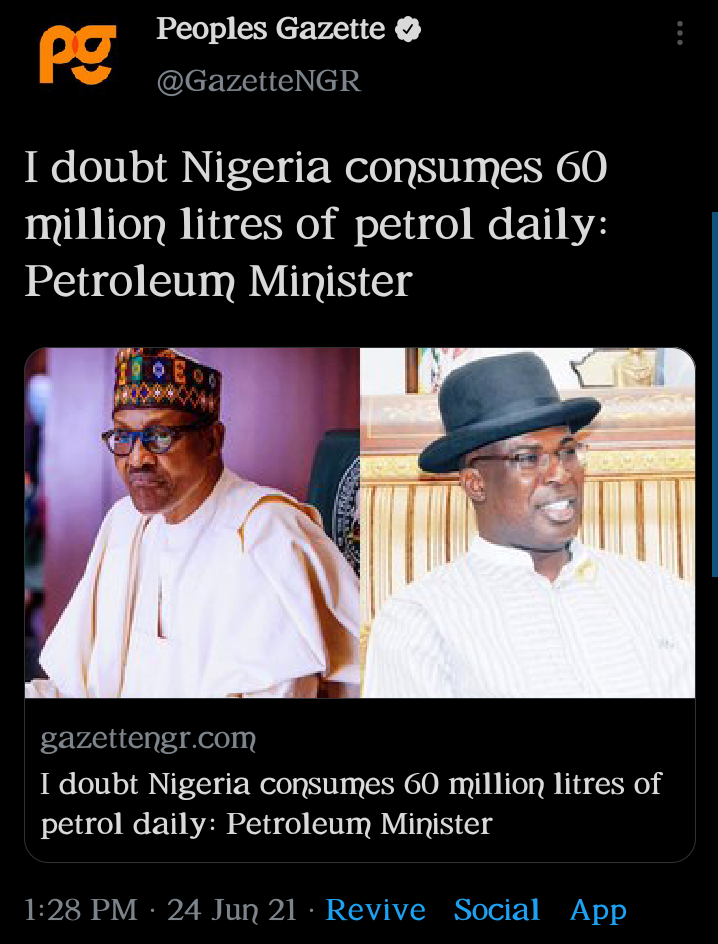Open the three-dot tweet options menu
Image resolution: width=718 pixels, height=944 pixels.
click(679, 33)
